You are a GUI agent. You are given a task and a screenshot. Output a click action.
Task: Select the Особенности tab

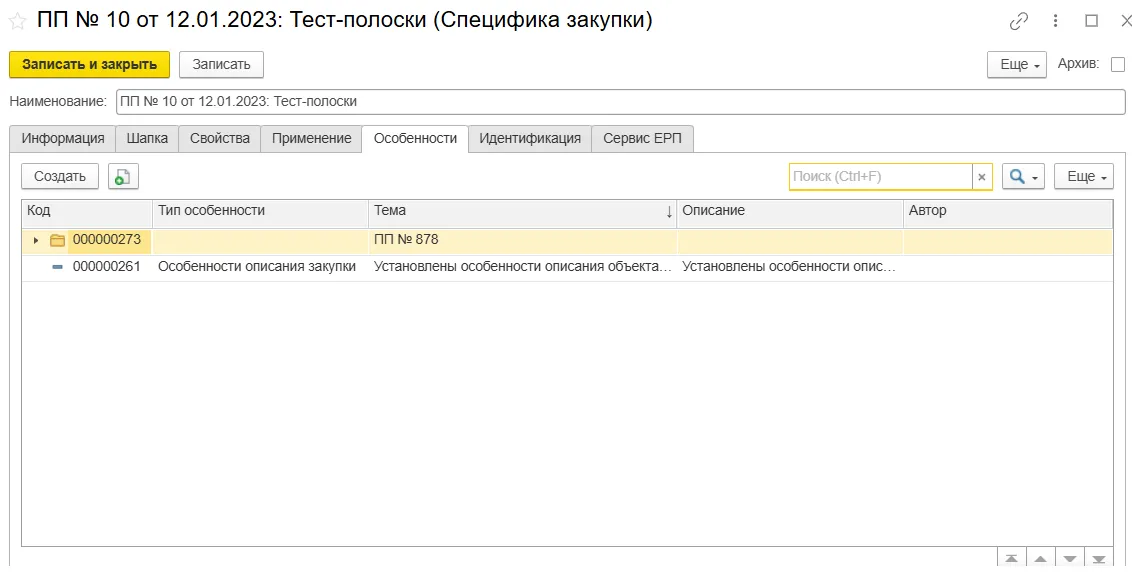pyautogui.click(x=415, y=139)
